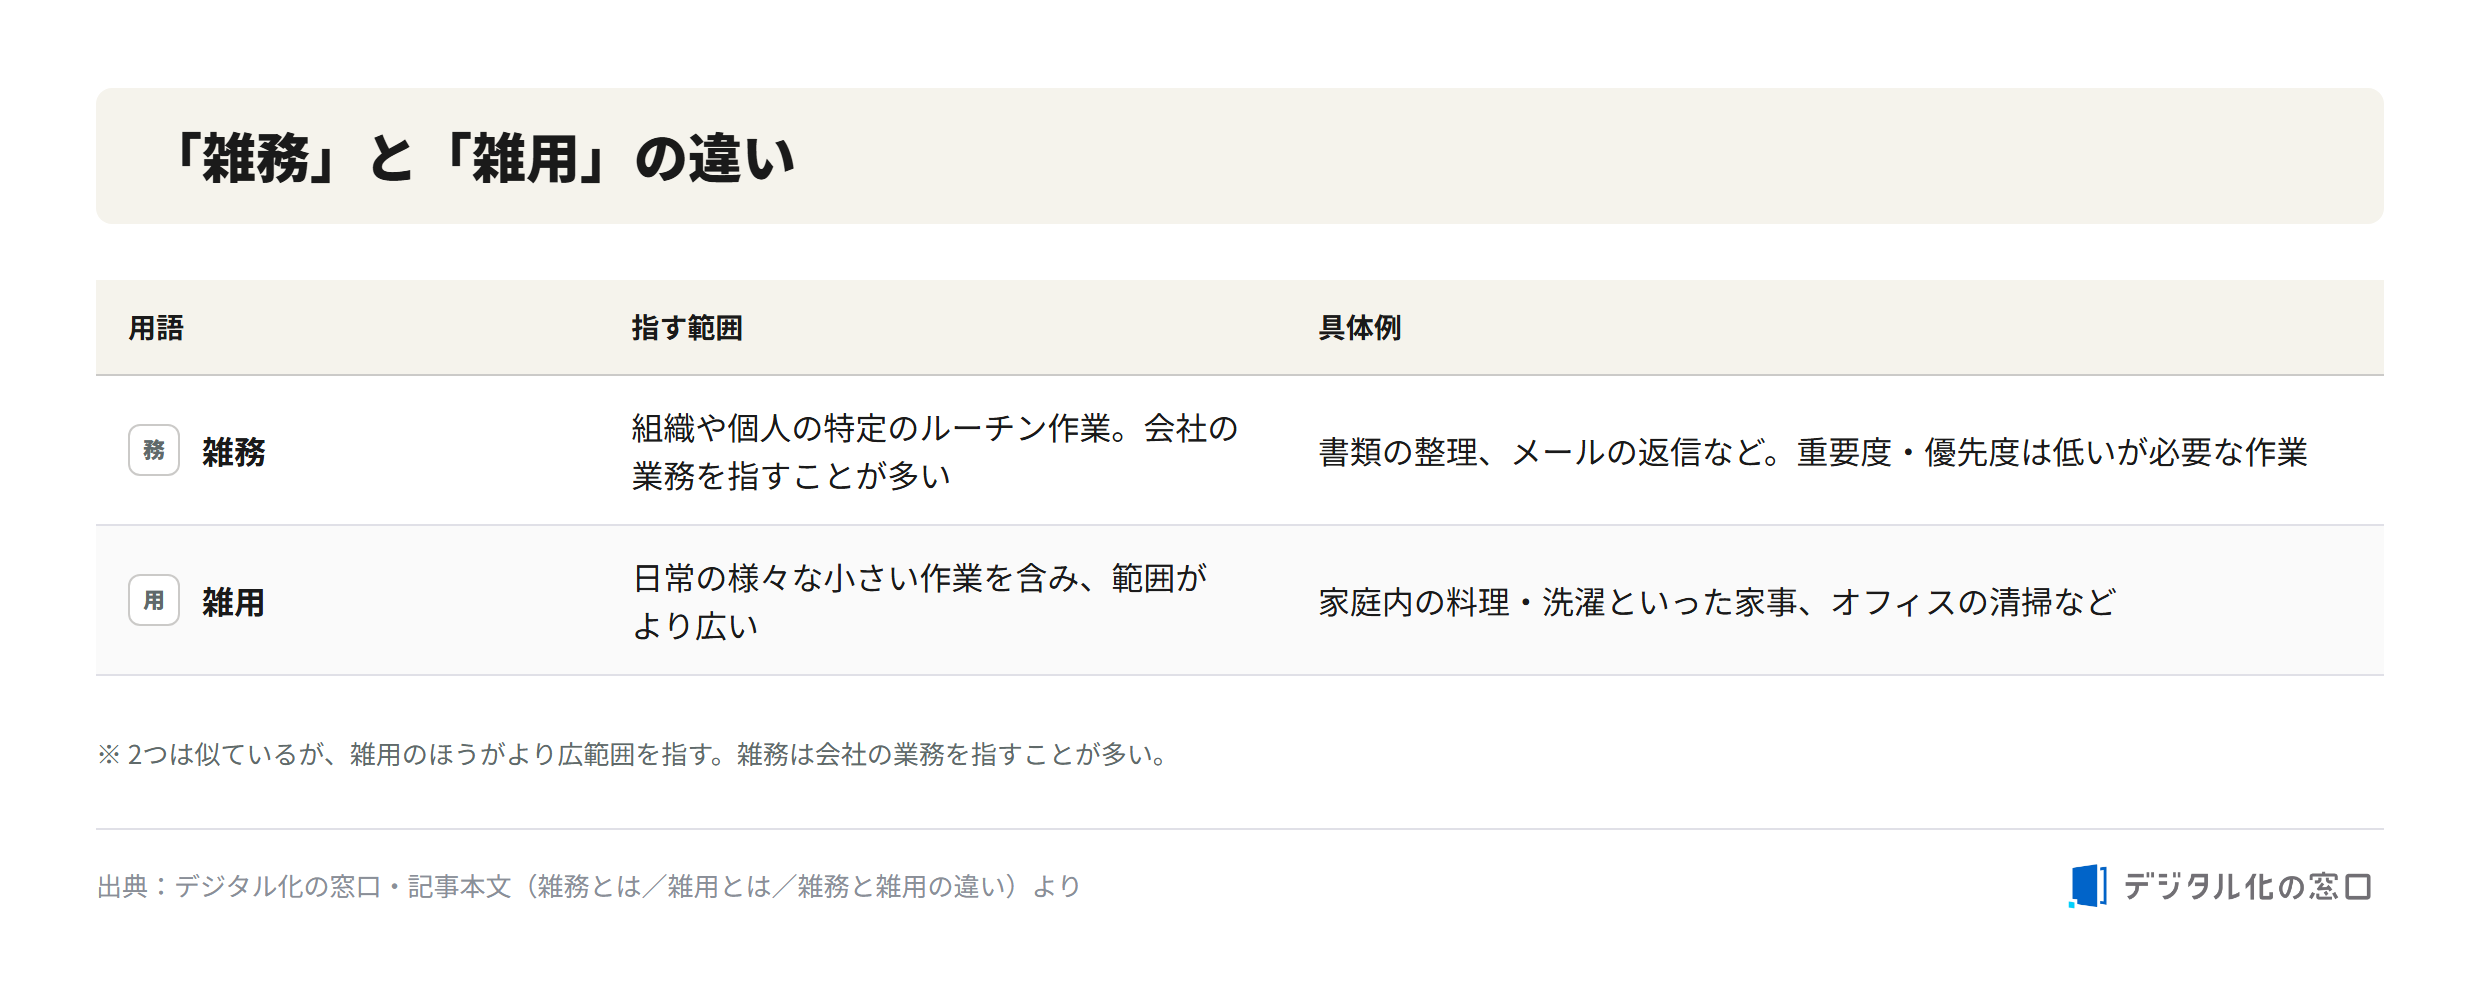2480x1002 pixels.
Task: Click the ※ symbol at footnote start
Action: 108,754
